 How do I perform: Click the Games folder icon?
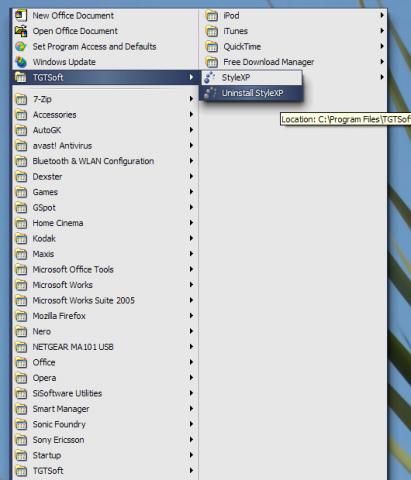click(x=21, y=192)
